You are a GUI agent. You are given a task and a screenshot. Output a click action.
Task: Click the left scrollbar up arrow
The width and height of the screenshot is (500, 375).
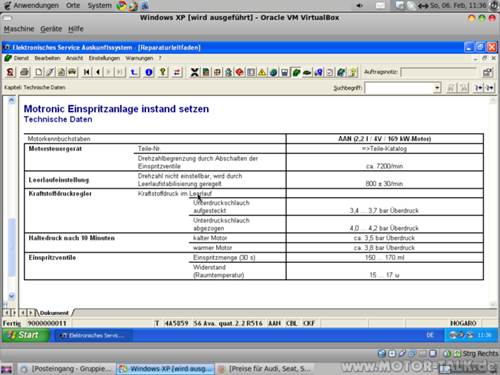[x=12, y=100]
